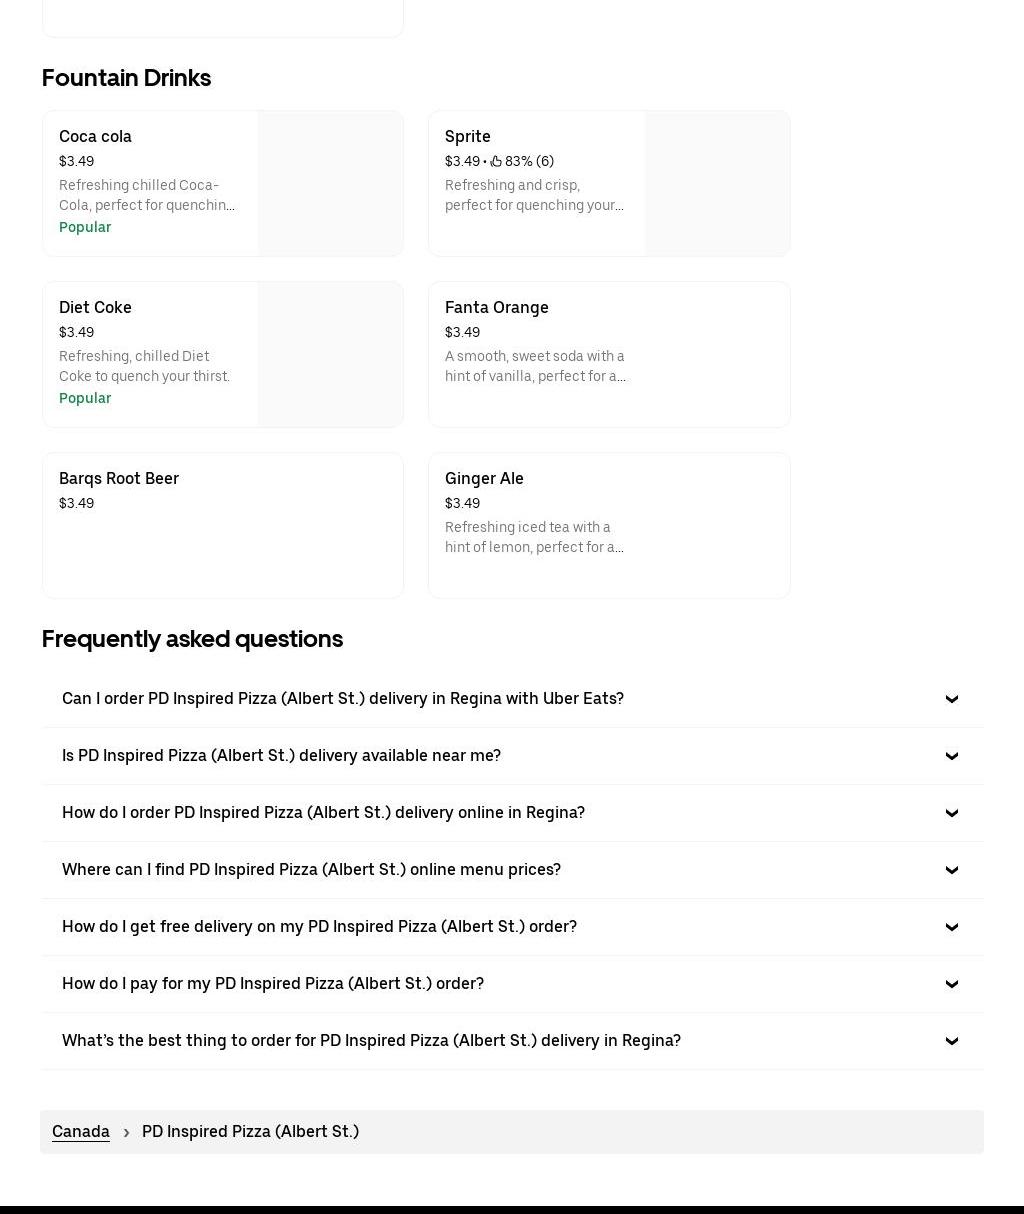This screenshot has height=1214, width=1024.
Task: Click the Ginger Ale description text
Action: pyautogui.click(x=535, y=537)
